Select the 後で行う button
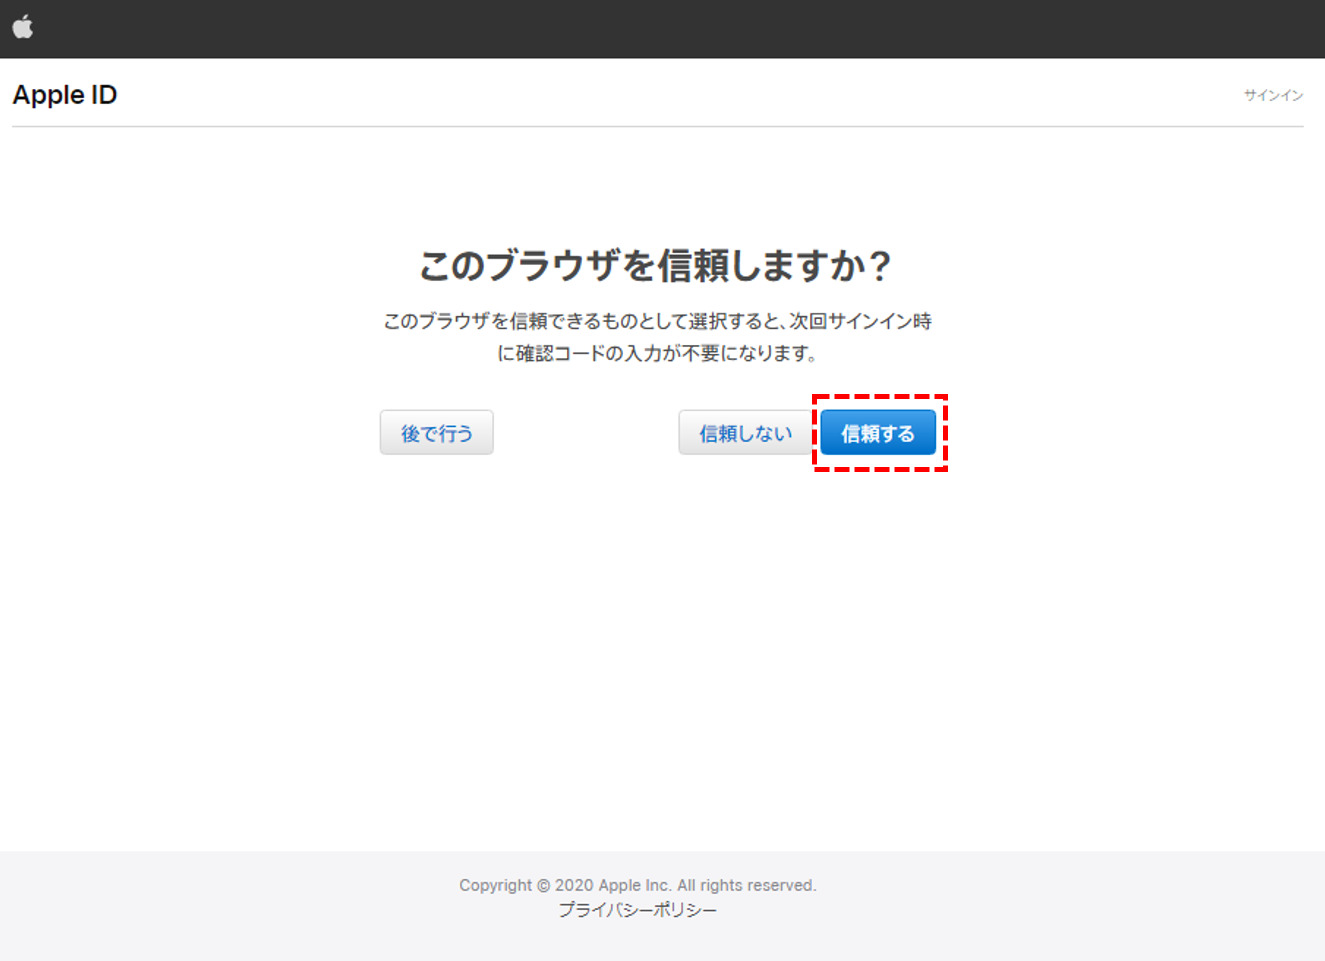Image resolution: width=1325 pixels, height=961 pixels. pos(436,433)
